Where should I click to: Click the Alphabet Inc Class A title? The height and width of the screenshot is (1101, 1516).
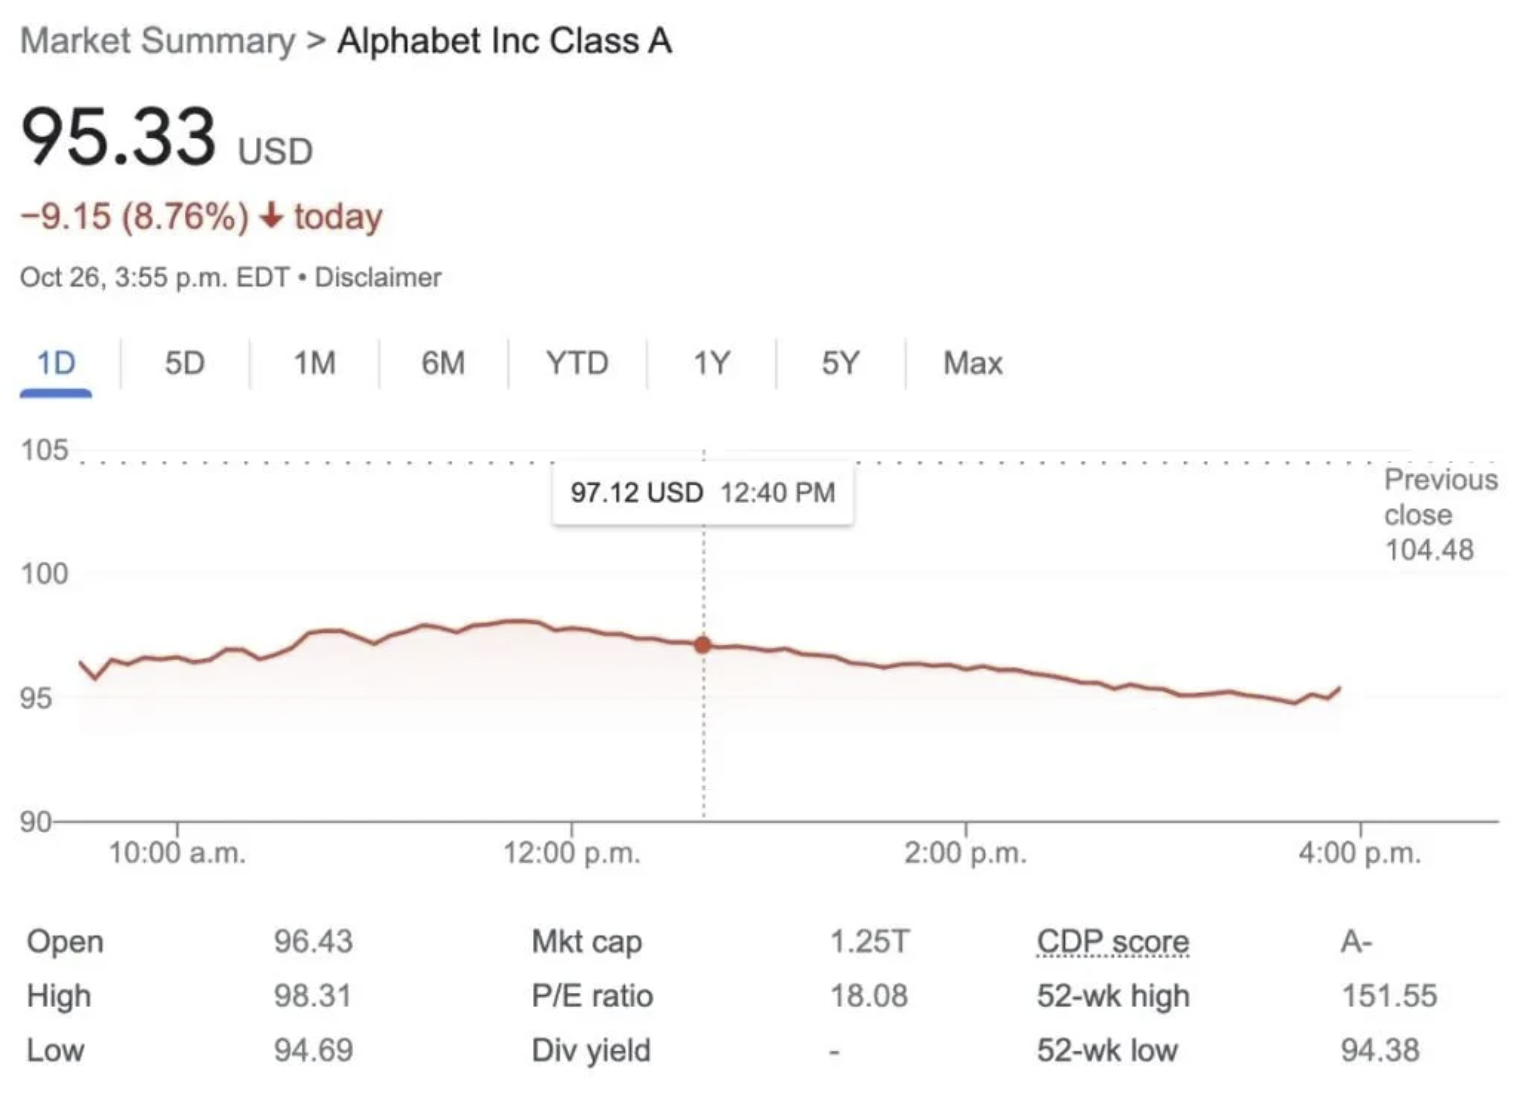click(504, 41)
